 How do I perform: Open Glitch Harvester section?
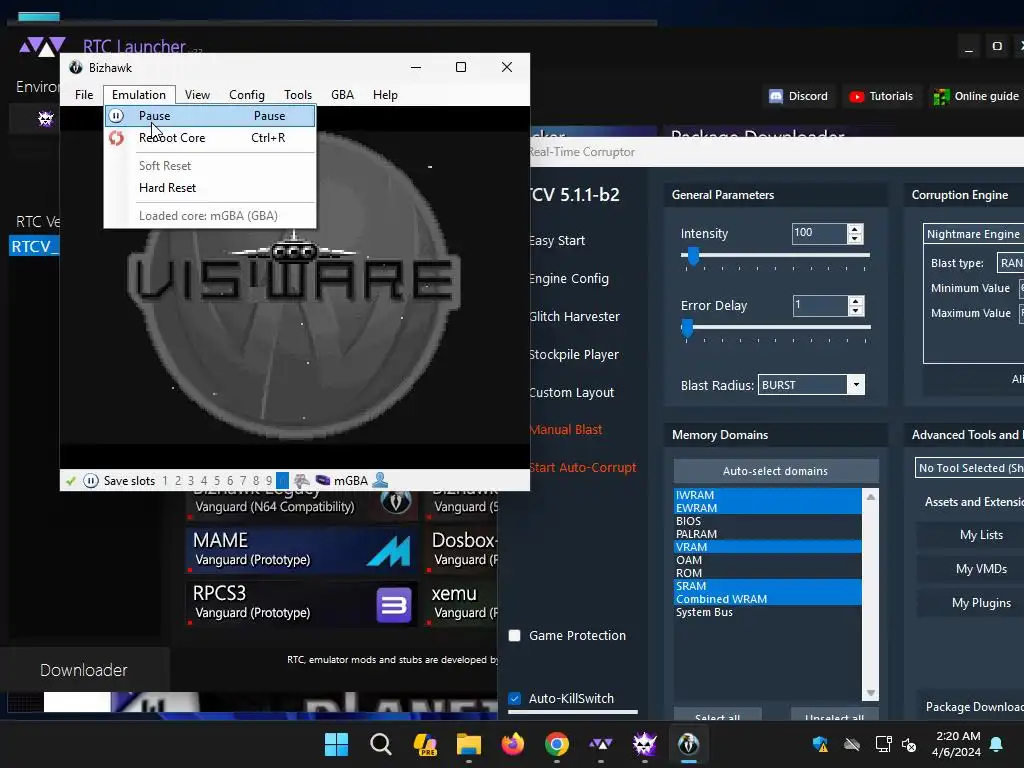point(575,317)
